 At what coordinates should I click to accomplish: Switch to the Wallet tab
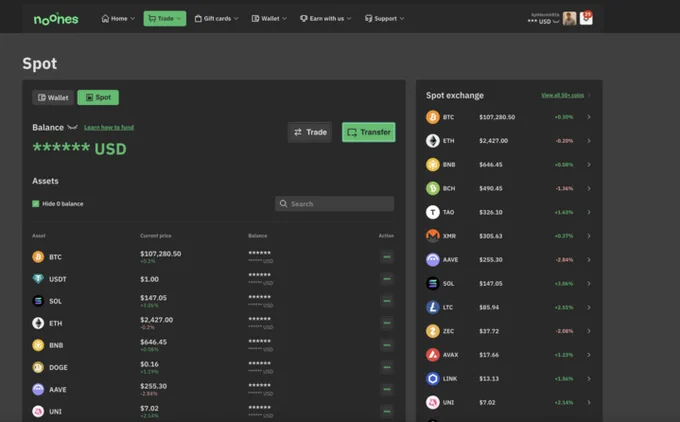(53, 98)
